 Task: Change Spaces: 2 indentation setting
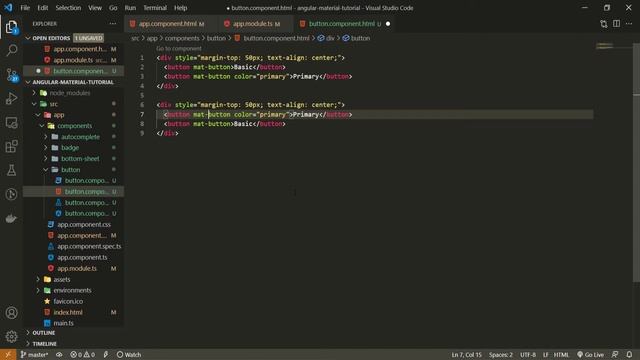point(500,354)
